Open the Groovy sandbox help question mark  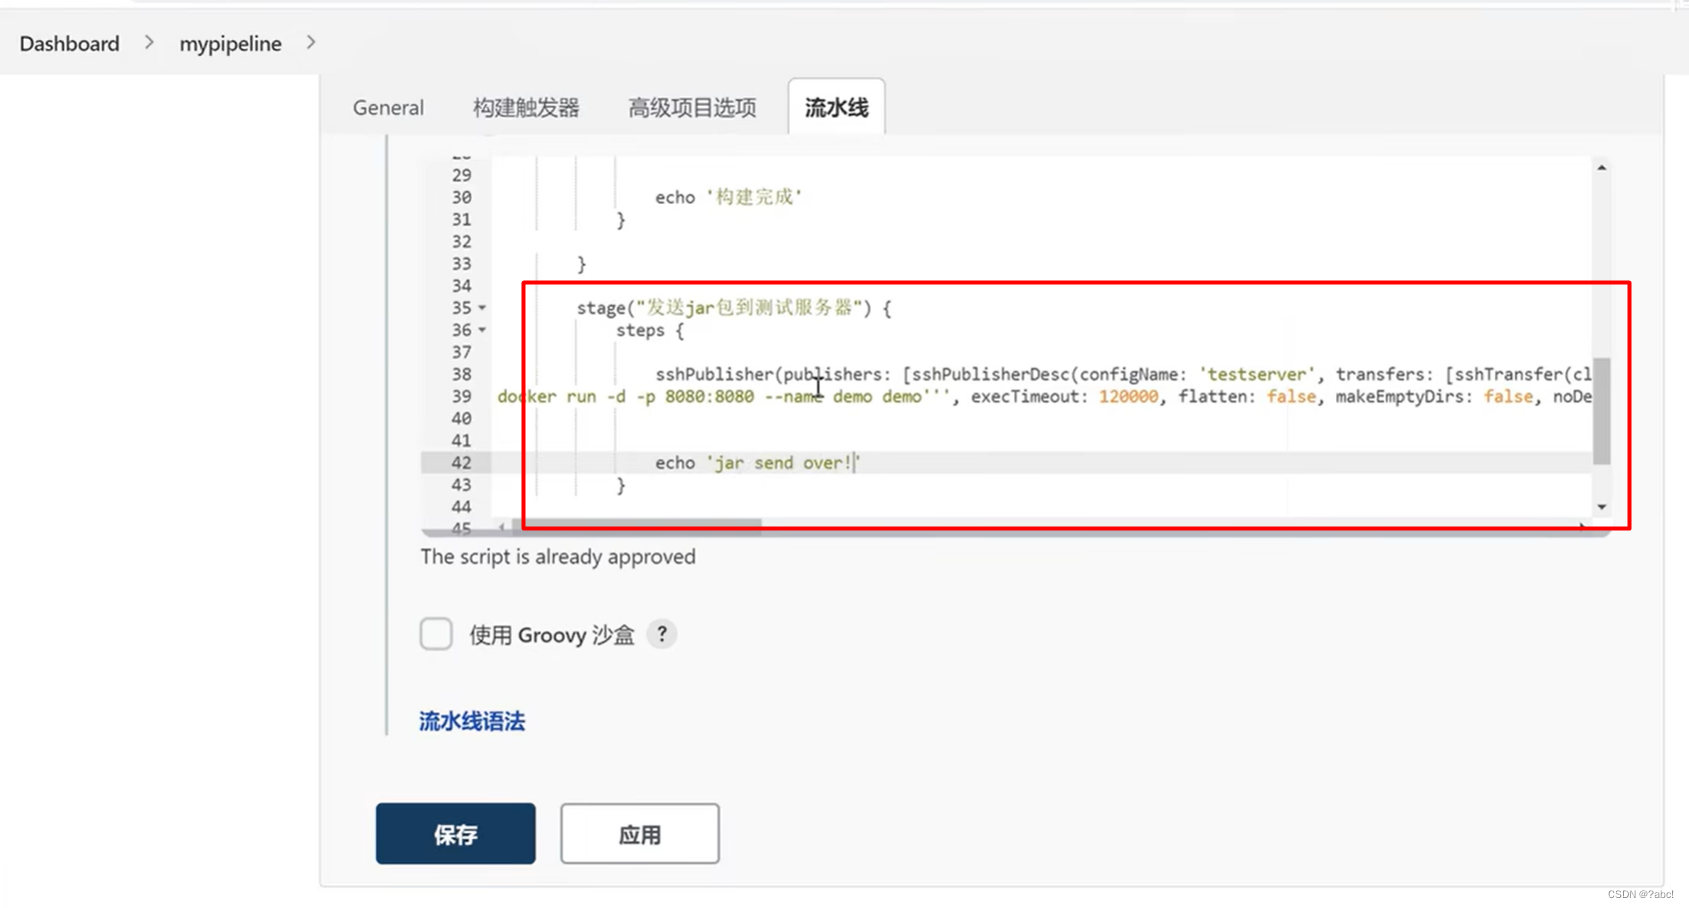(x=662, y=634)
